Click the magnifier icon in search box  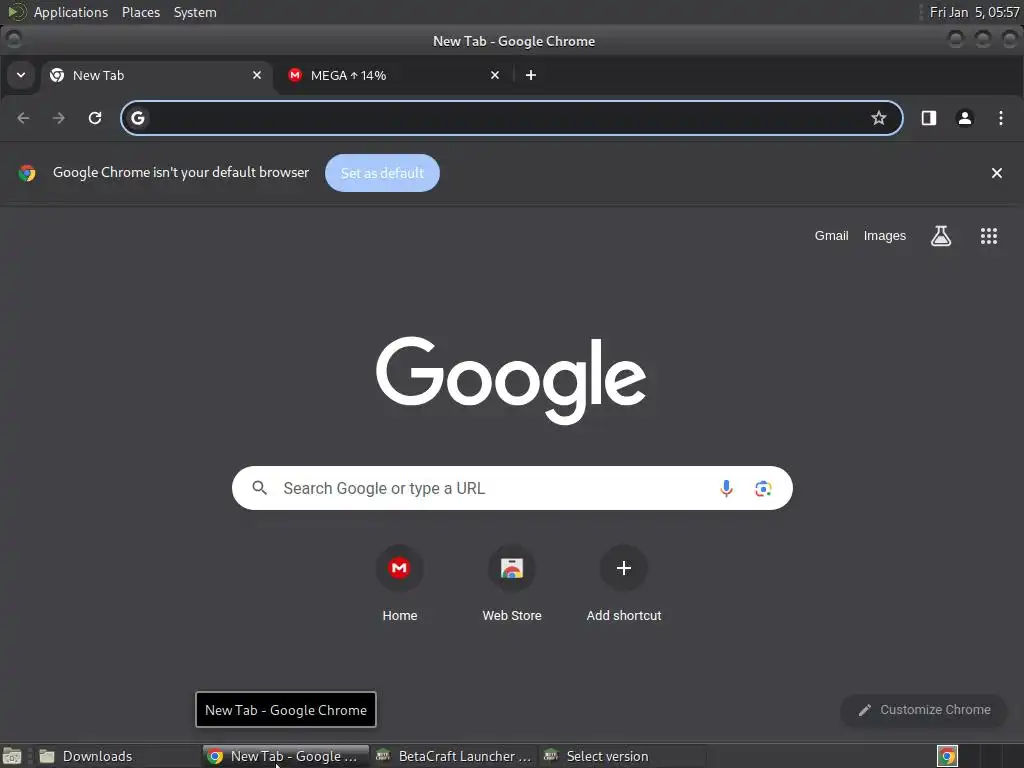[x=259, y=488]
